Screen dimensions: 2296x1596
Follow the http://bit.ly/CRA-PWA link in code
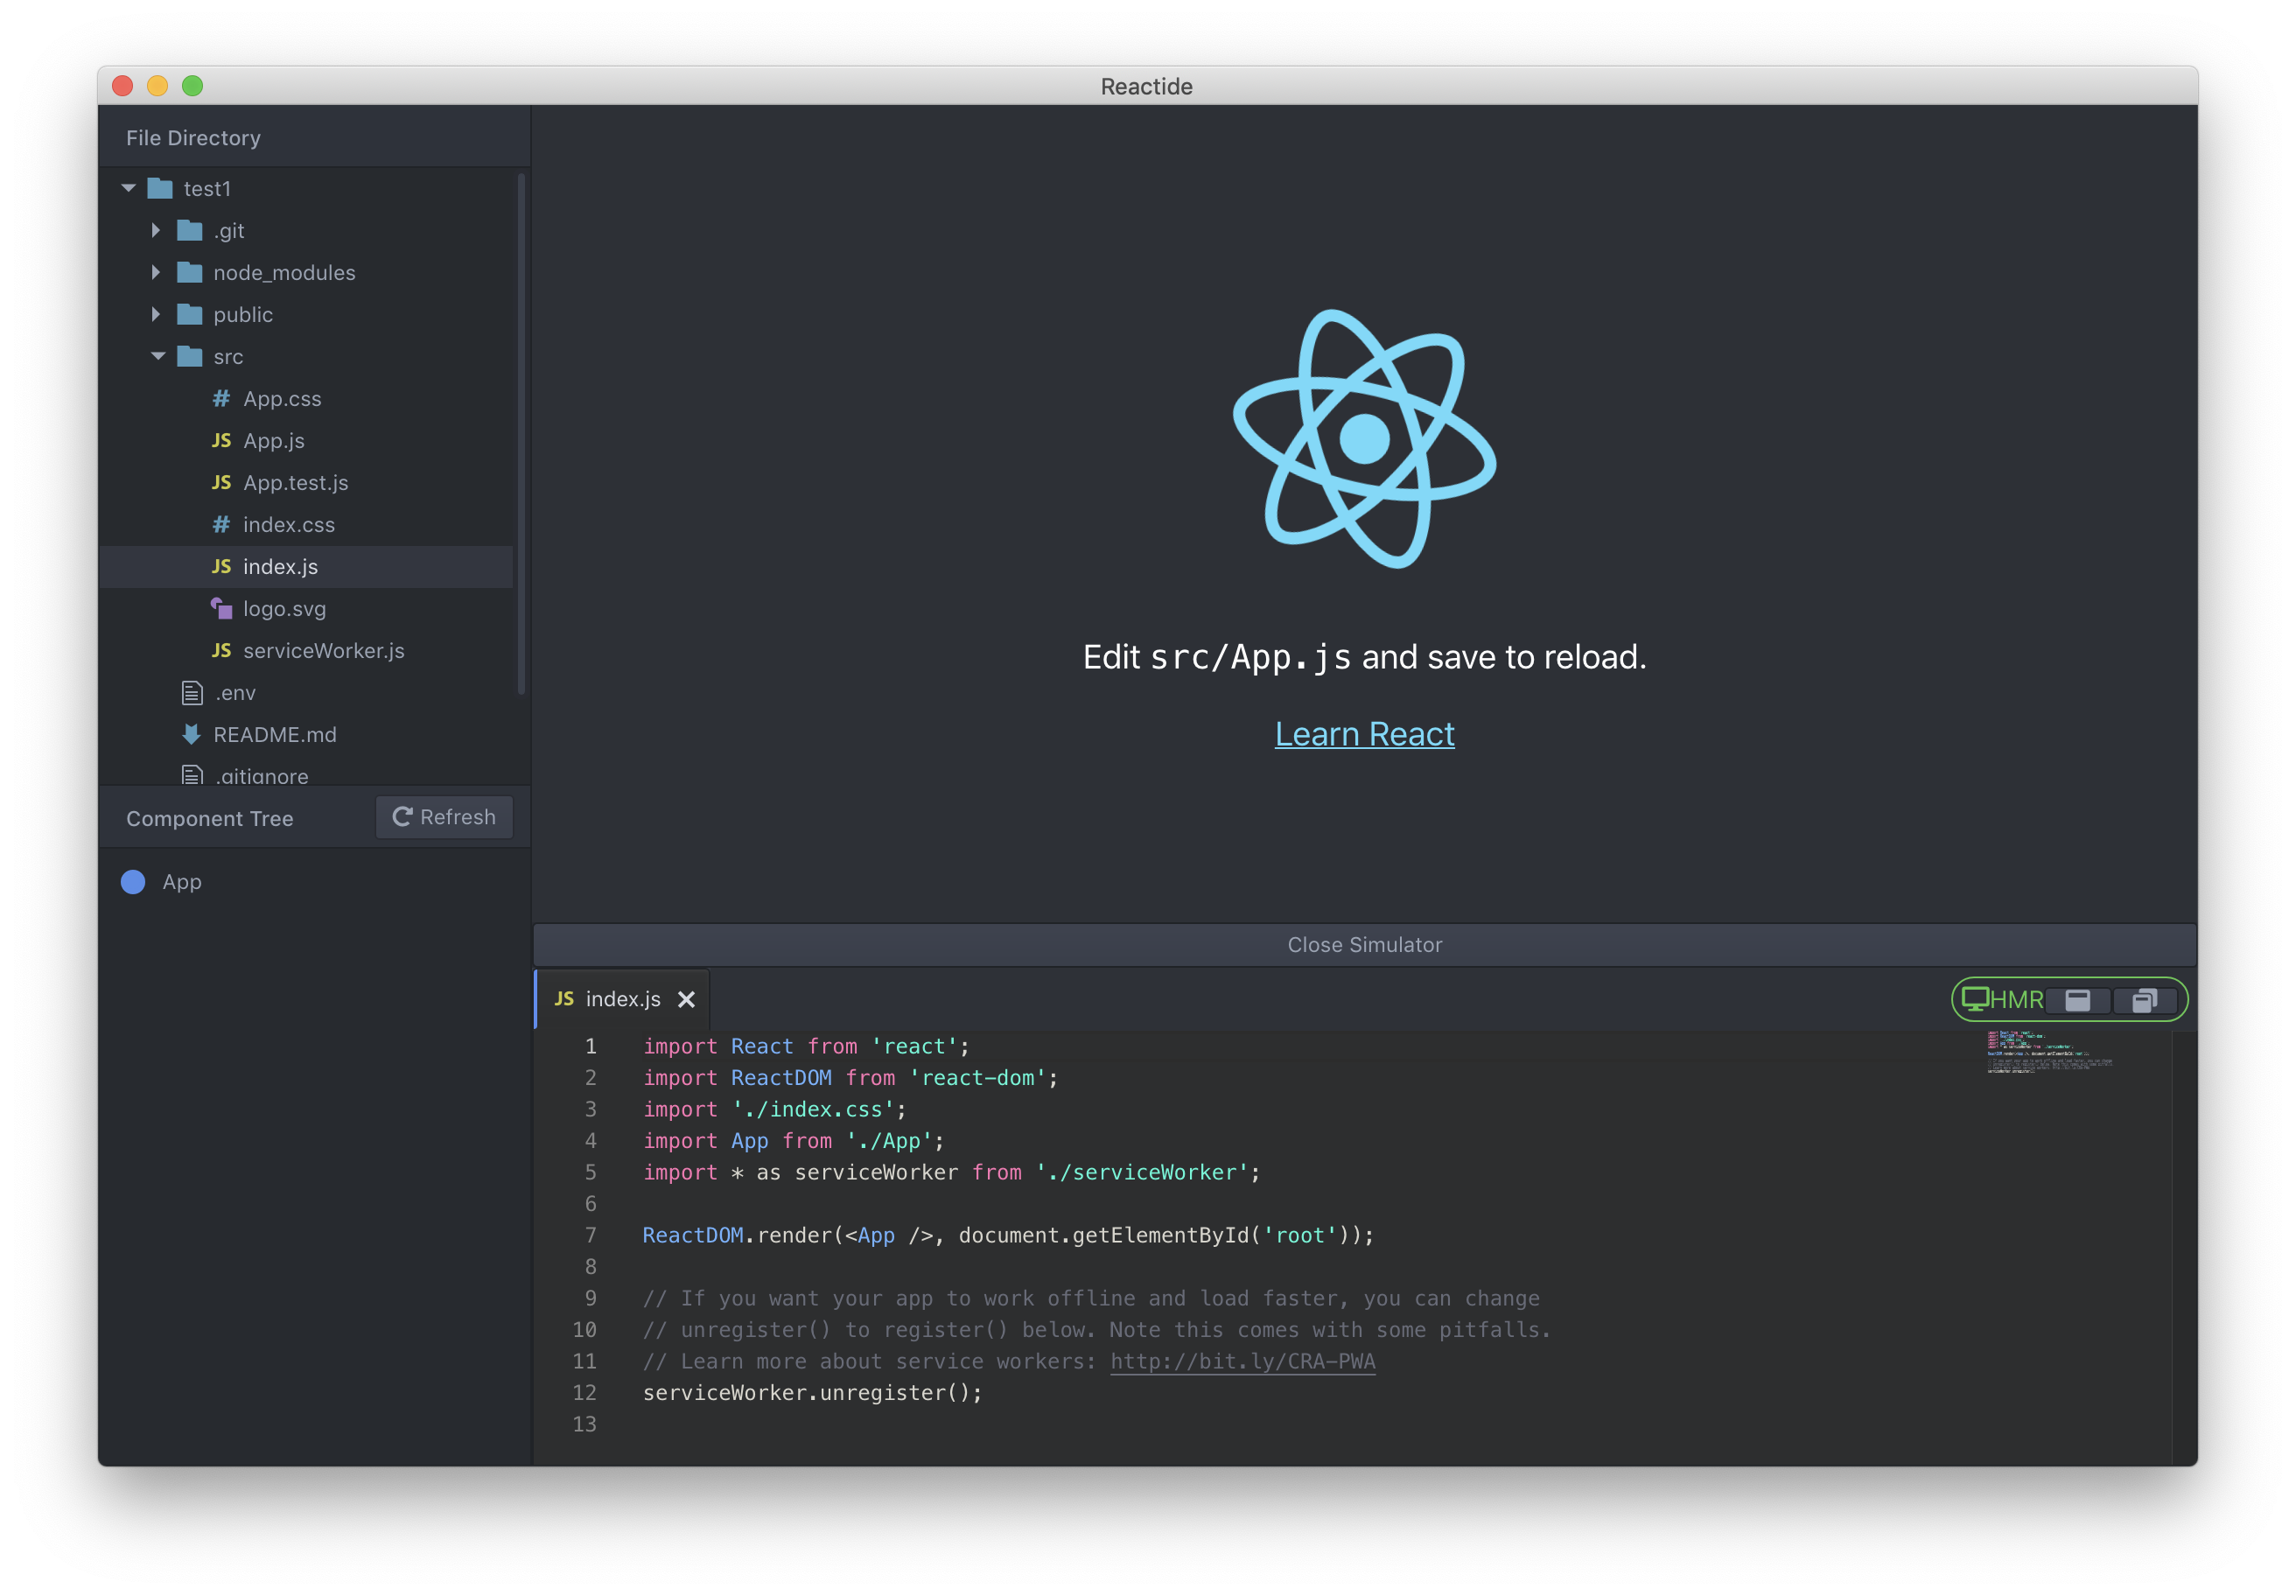[1242, 1361]
